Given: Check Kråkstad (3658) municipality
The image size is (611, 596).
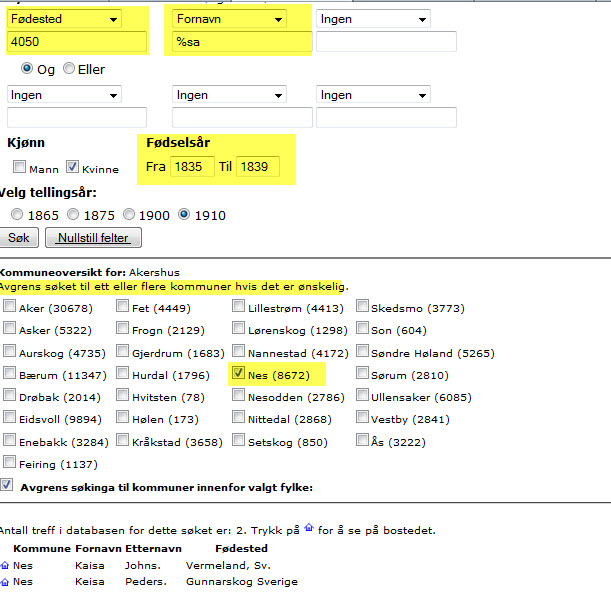Looking at the screenshot, I should click(122, 440).
